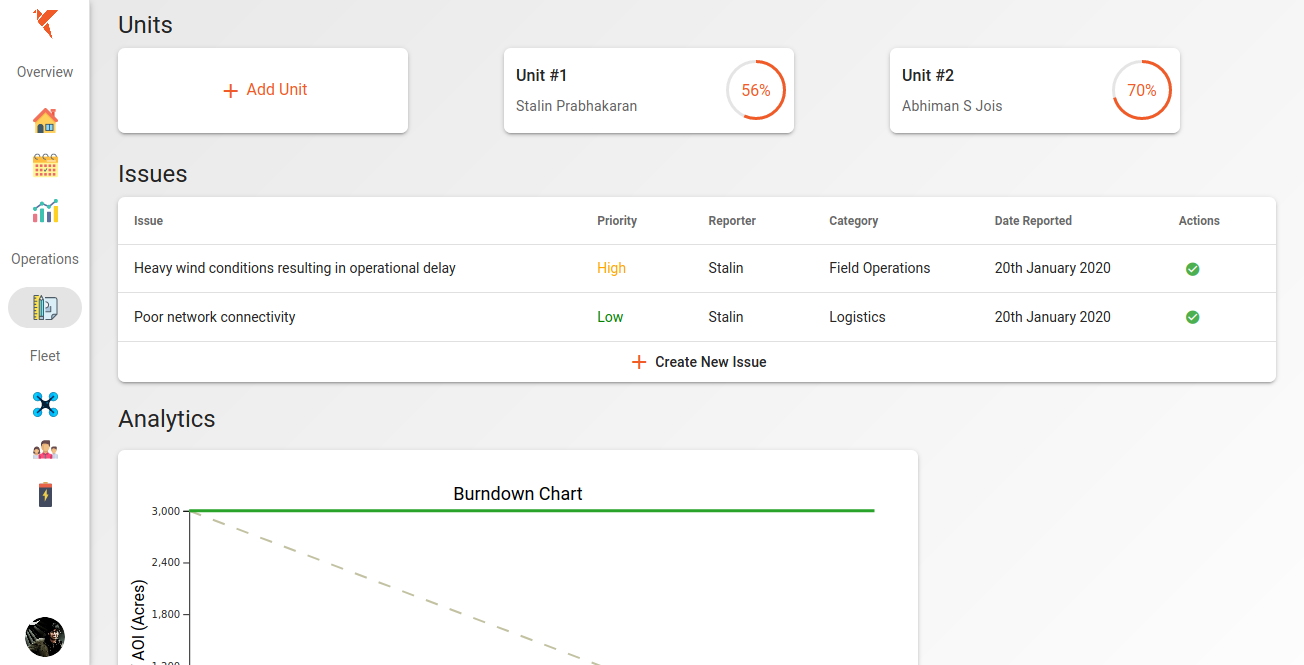Open the team members icon
Image resolution: width=1304 pixels, height=665 pixels.
(45, 450)
